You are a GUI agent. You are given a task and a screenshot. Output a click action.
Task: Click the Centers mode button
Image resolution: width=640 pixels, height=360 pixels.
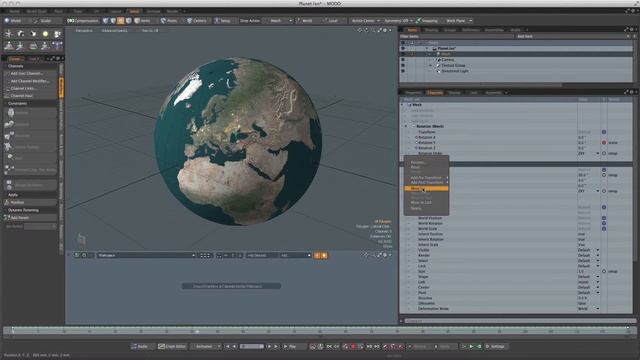pyautogui.click(x=197, y=20)
